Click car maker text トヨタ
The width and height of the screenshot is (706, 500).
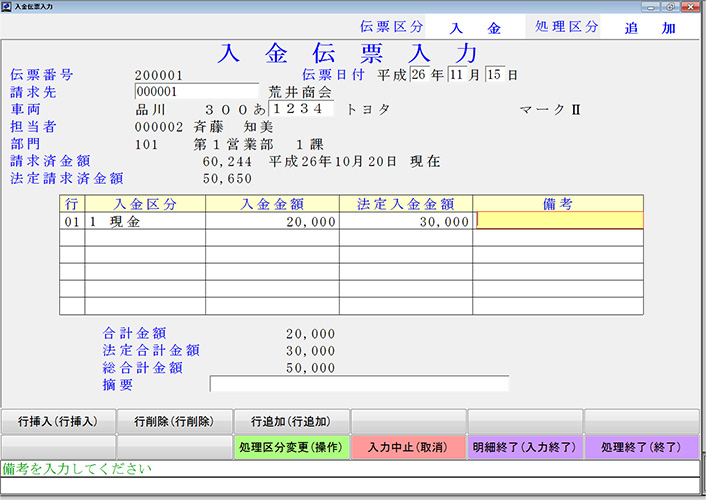[x=368, y=109]
